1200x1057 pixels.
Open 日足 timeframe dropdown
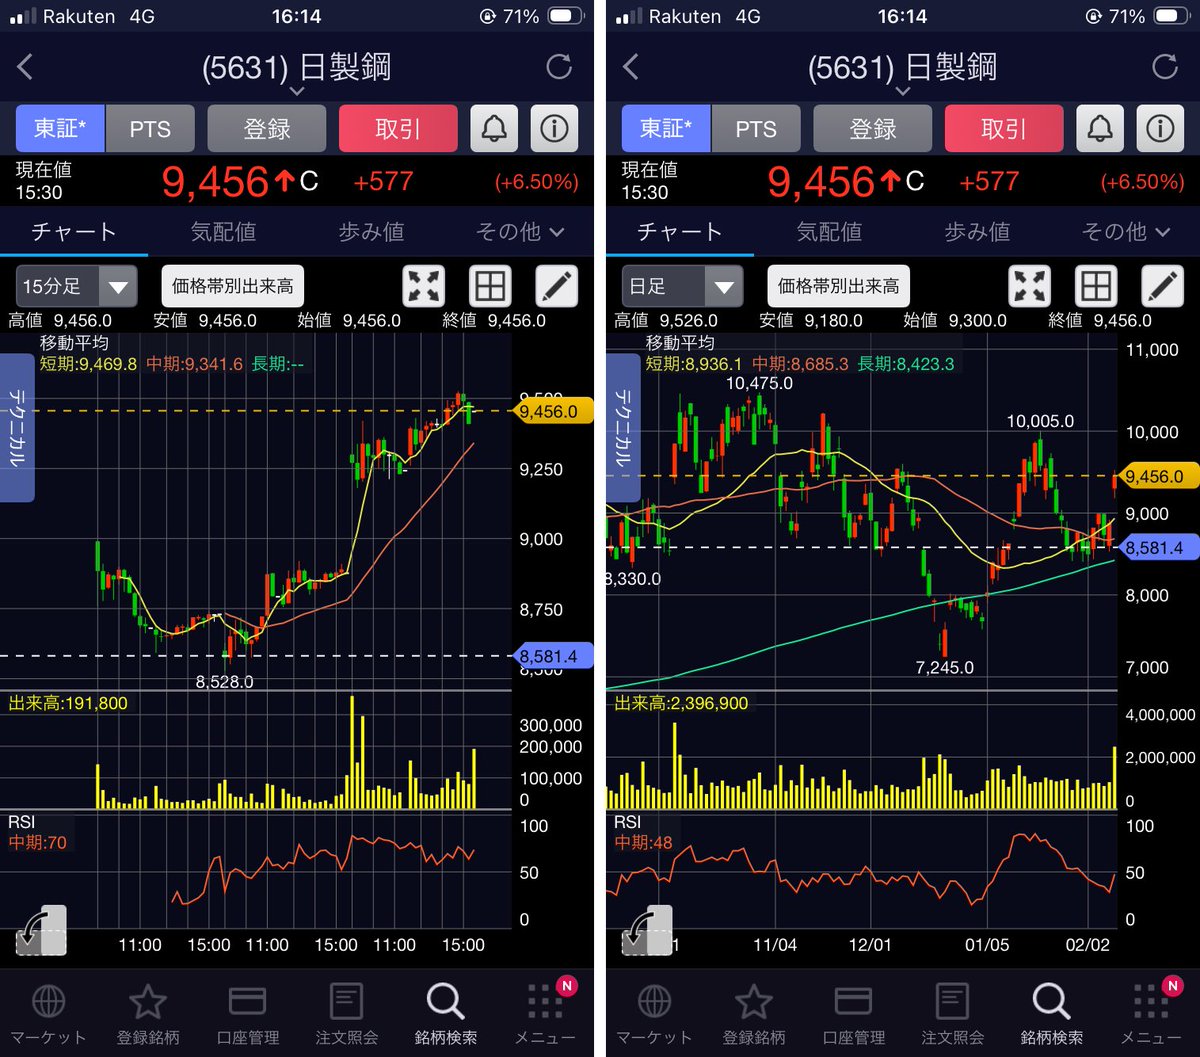(682, 286)
